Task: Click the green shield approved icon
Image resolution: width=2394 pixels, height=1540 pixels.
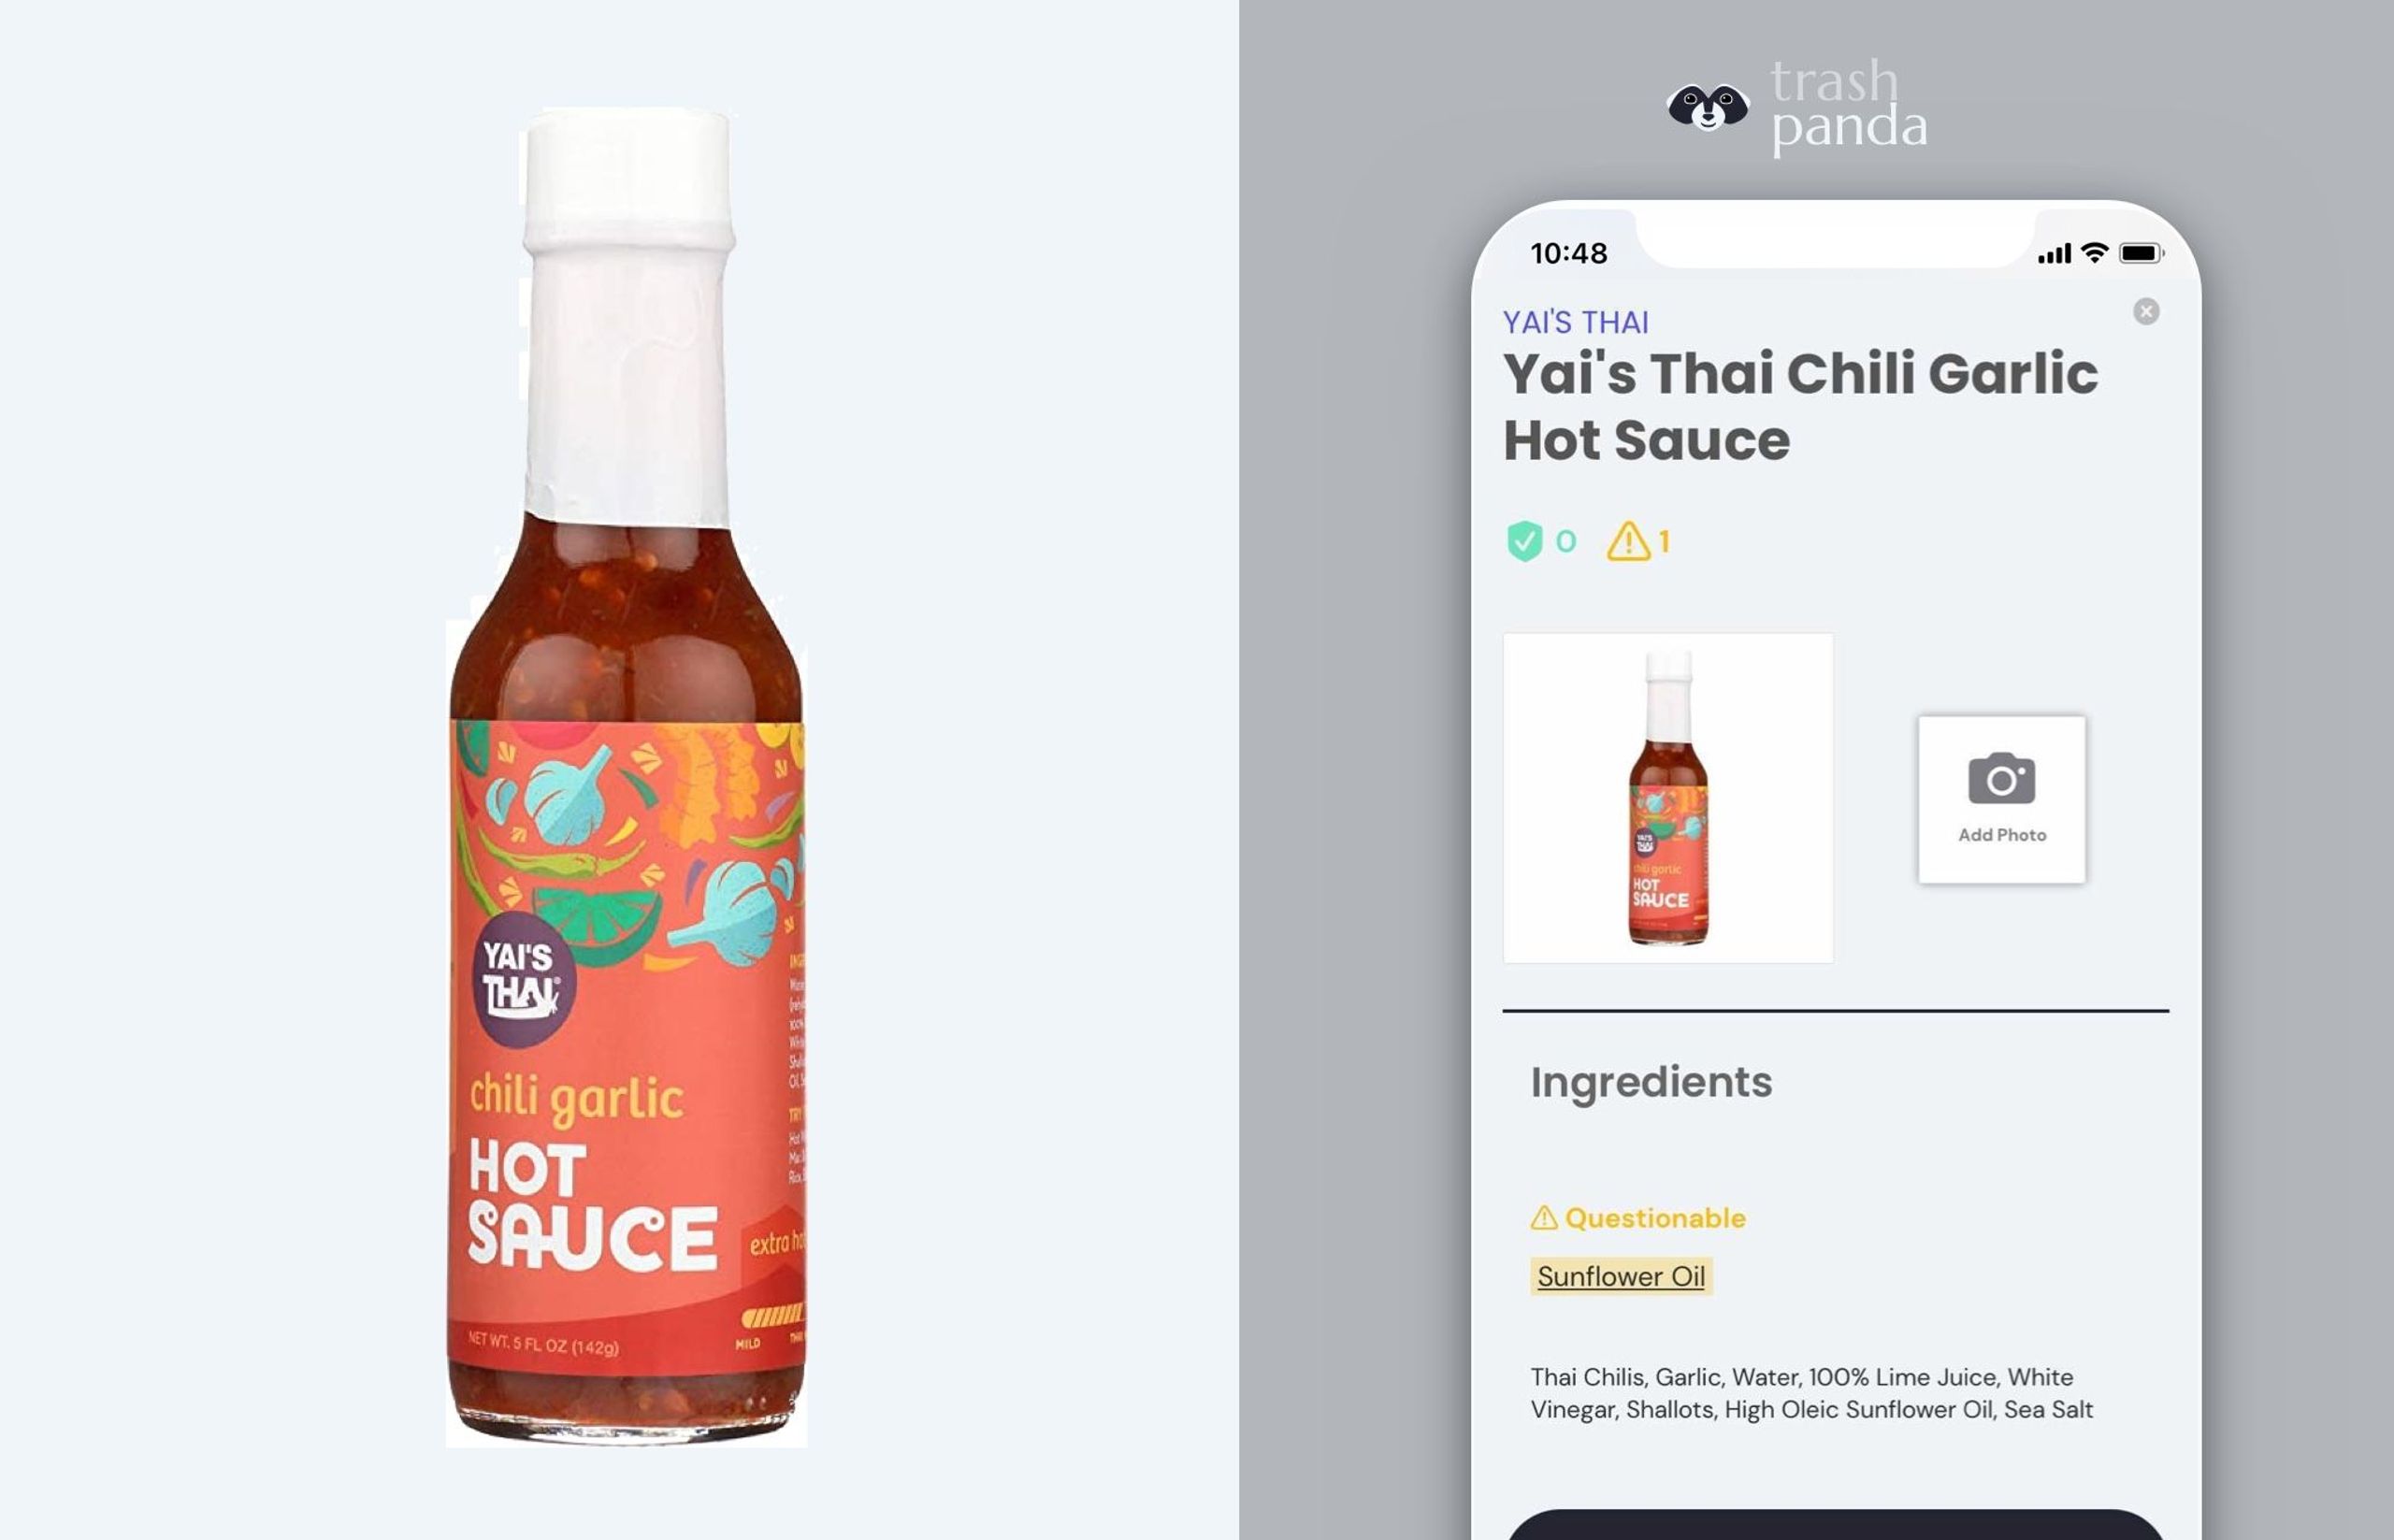Action: pyautogui.click(x=1524, y=541)
